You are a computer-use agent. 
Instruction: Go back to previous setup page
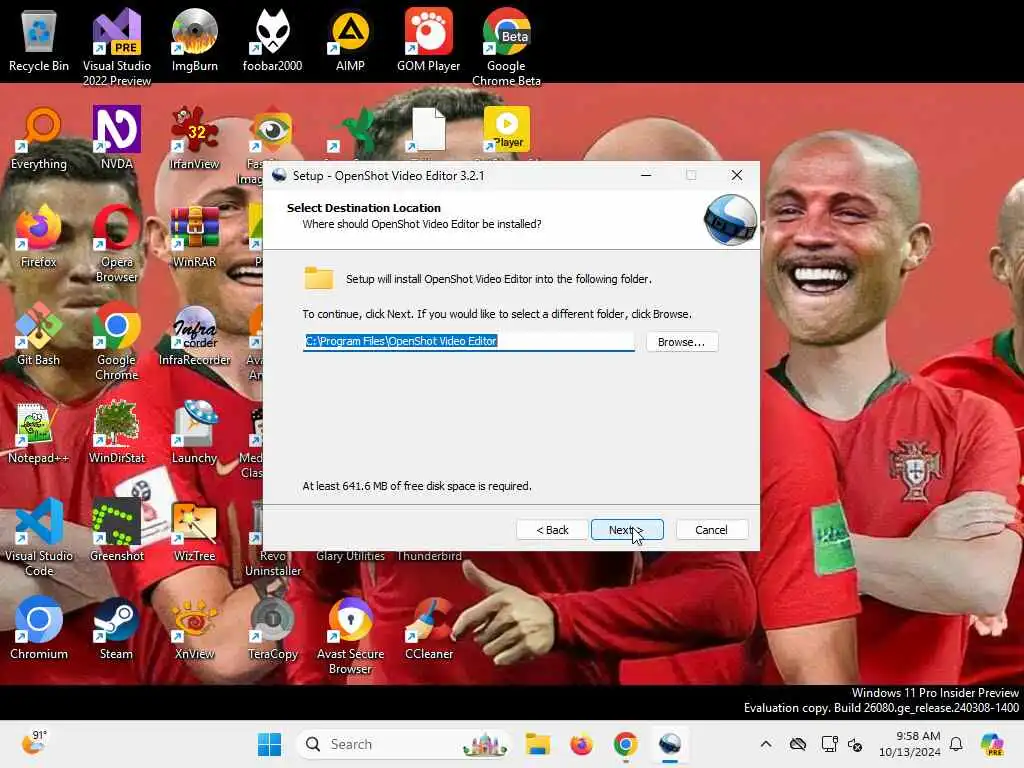(552, 530)
